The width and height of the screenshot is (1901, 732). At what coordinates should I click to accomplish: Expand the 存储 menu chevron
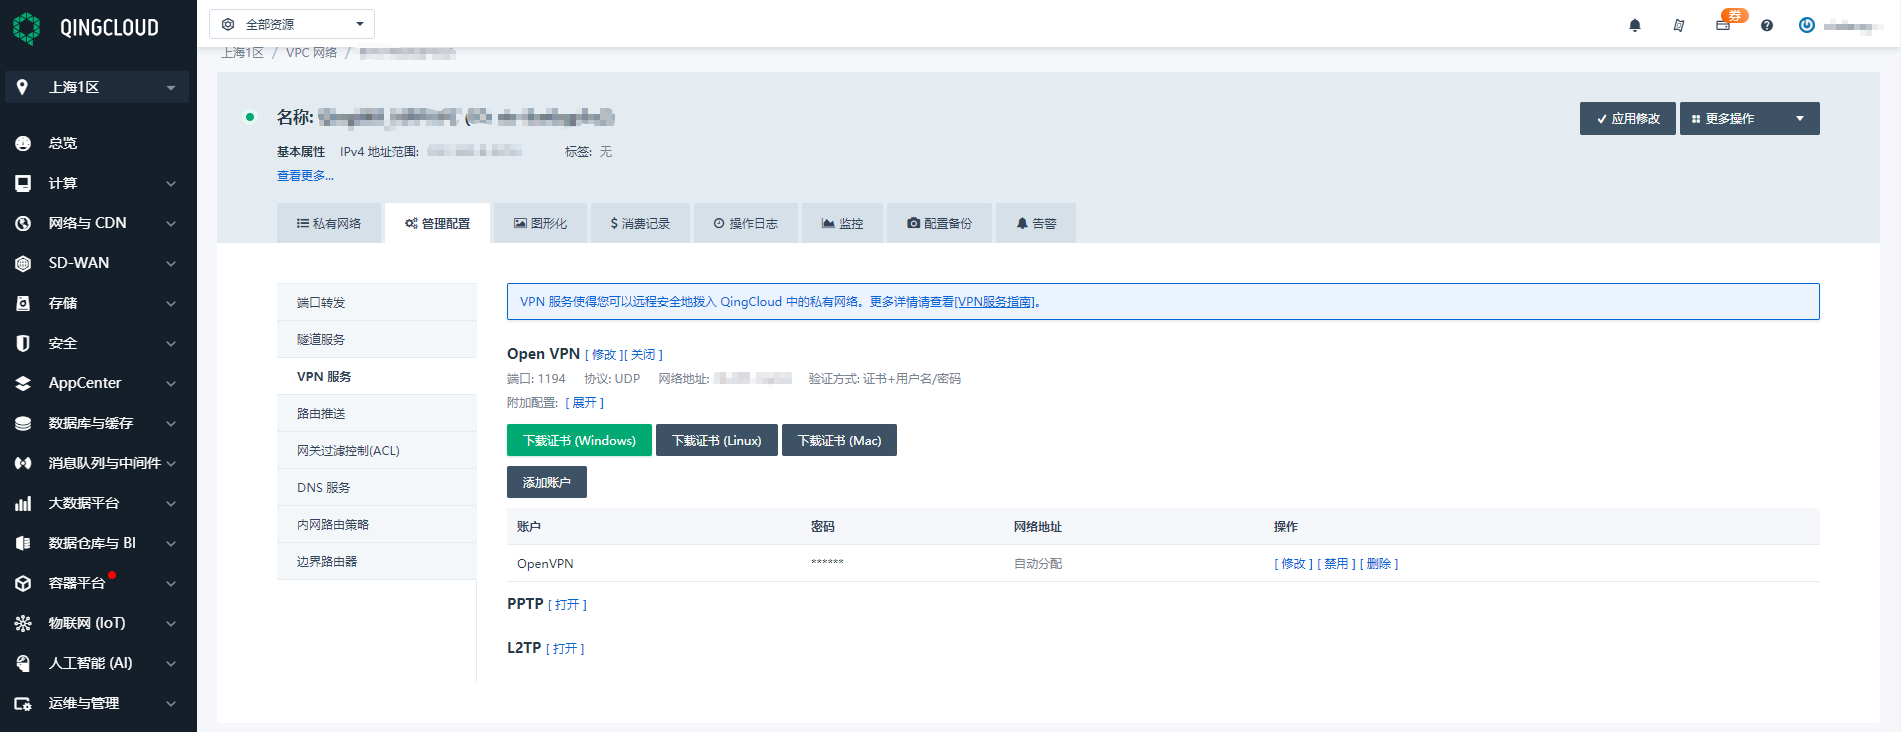tap(171, 304)
